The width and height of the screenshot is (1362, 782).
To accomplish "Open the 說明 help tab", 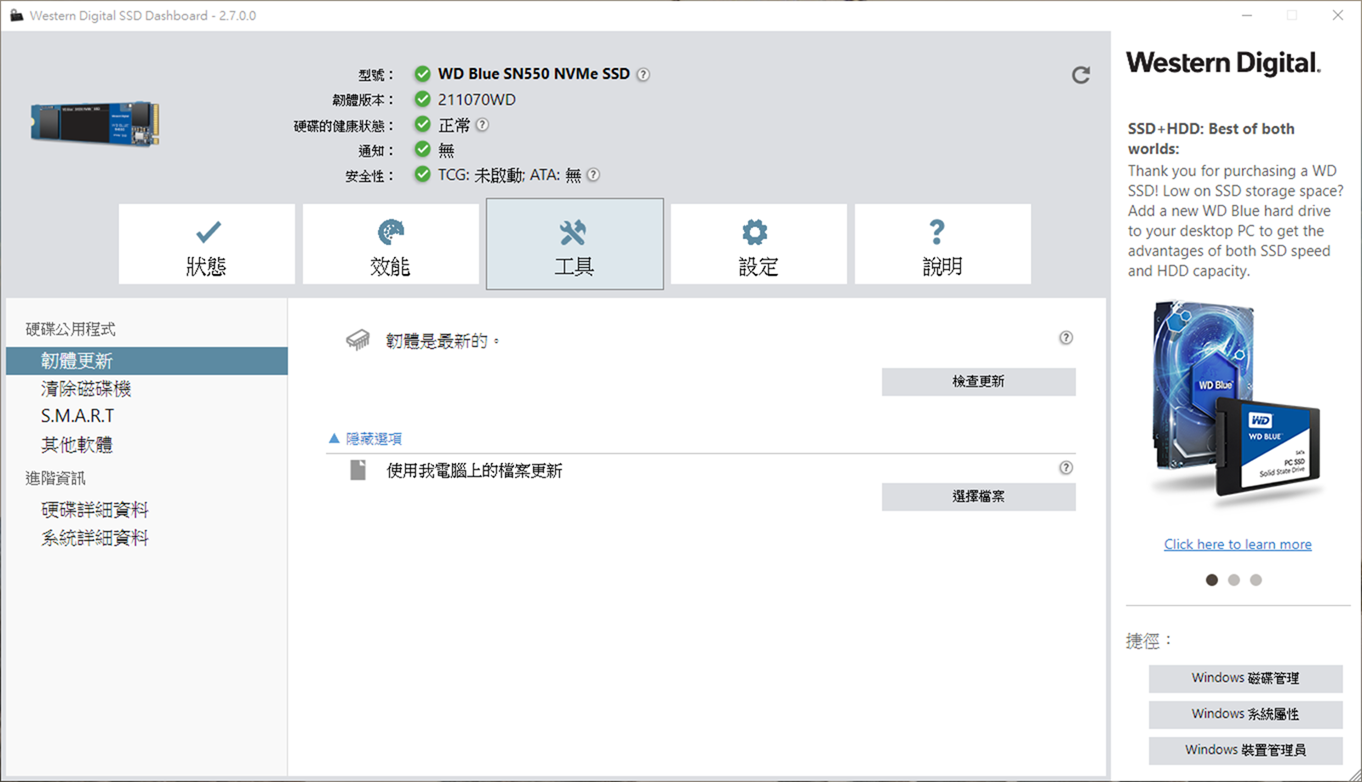I will point(942,245).
